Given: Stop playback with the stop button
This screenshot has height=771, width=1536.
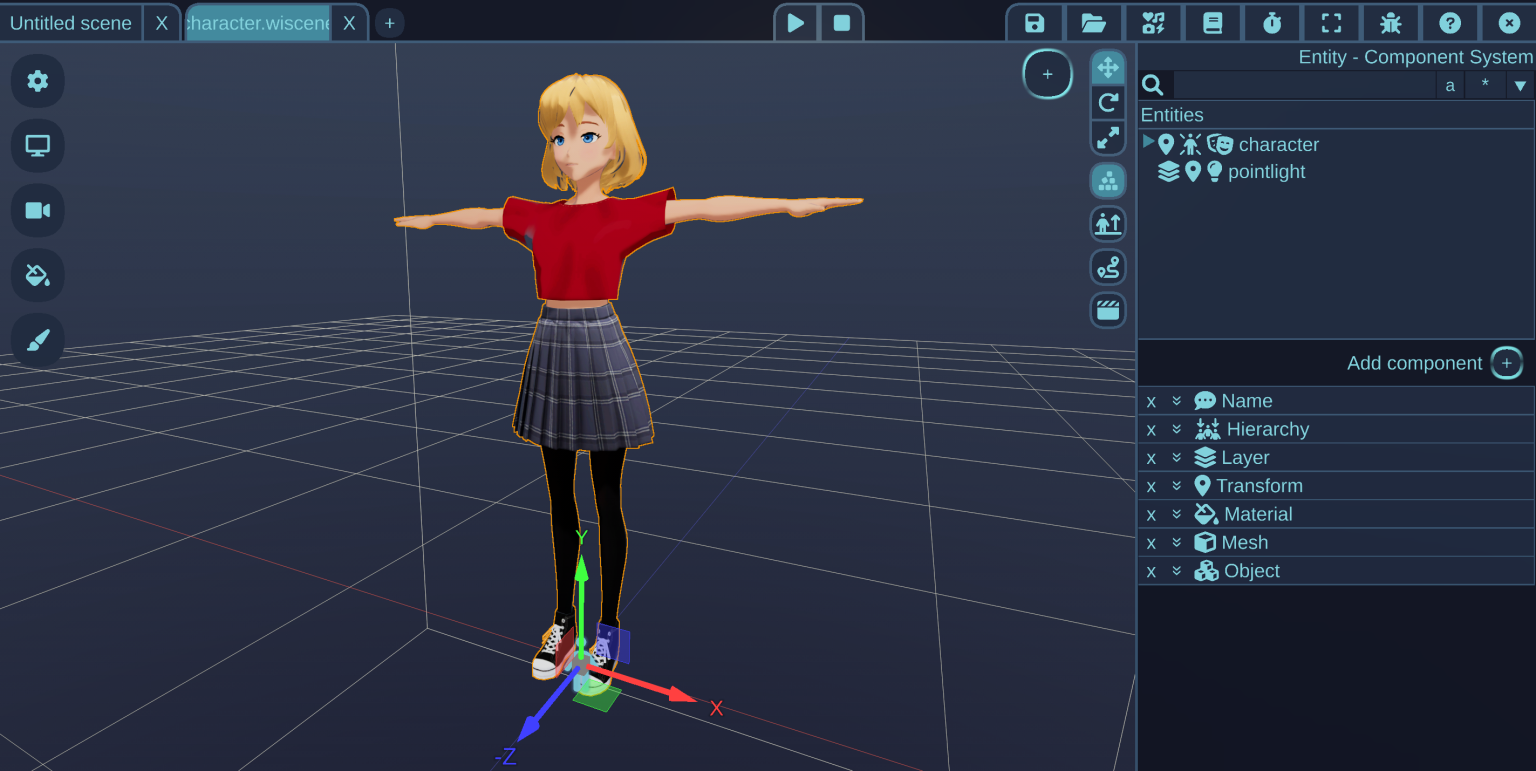Looking at the screenshot, I should 842,23.
